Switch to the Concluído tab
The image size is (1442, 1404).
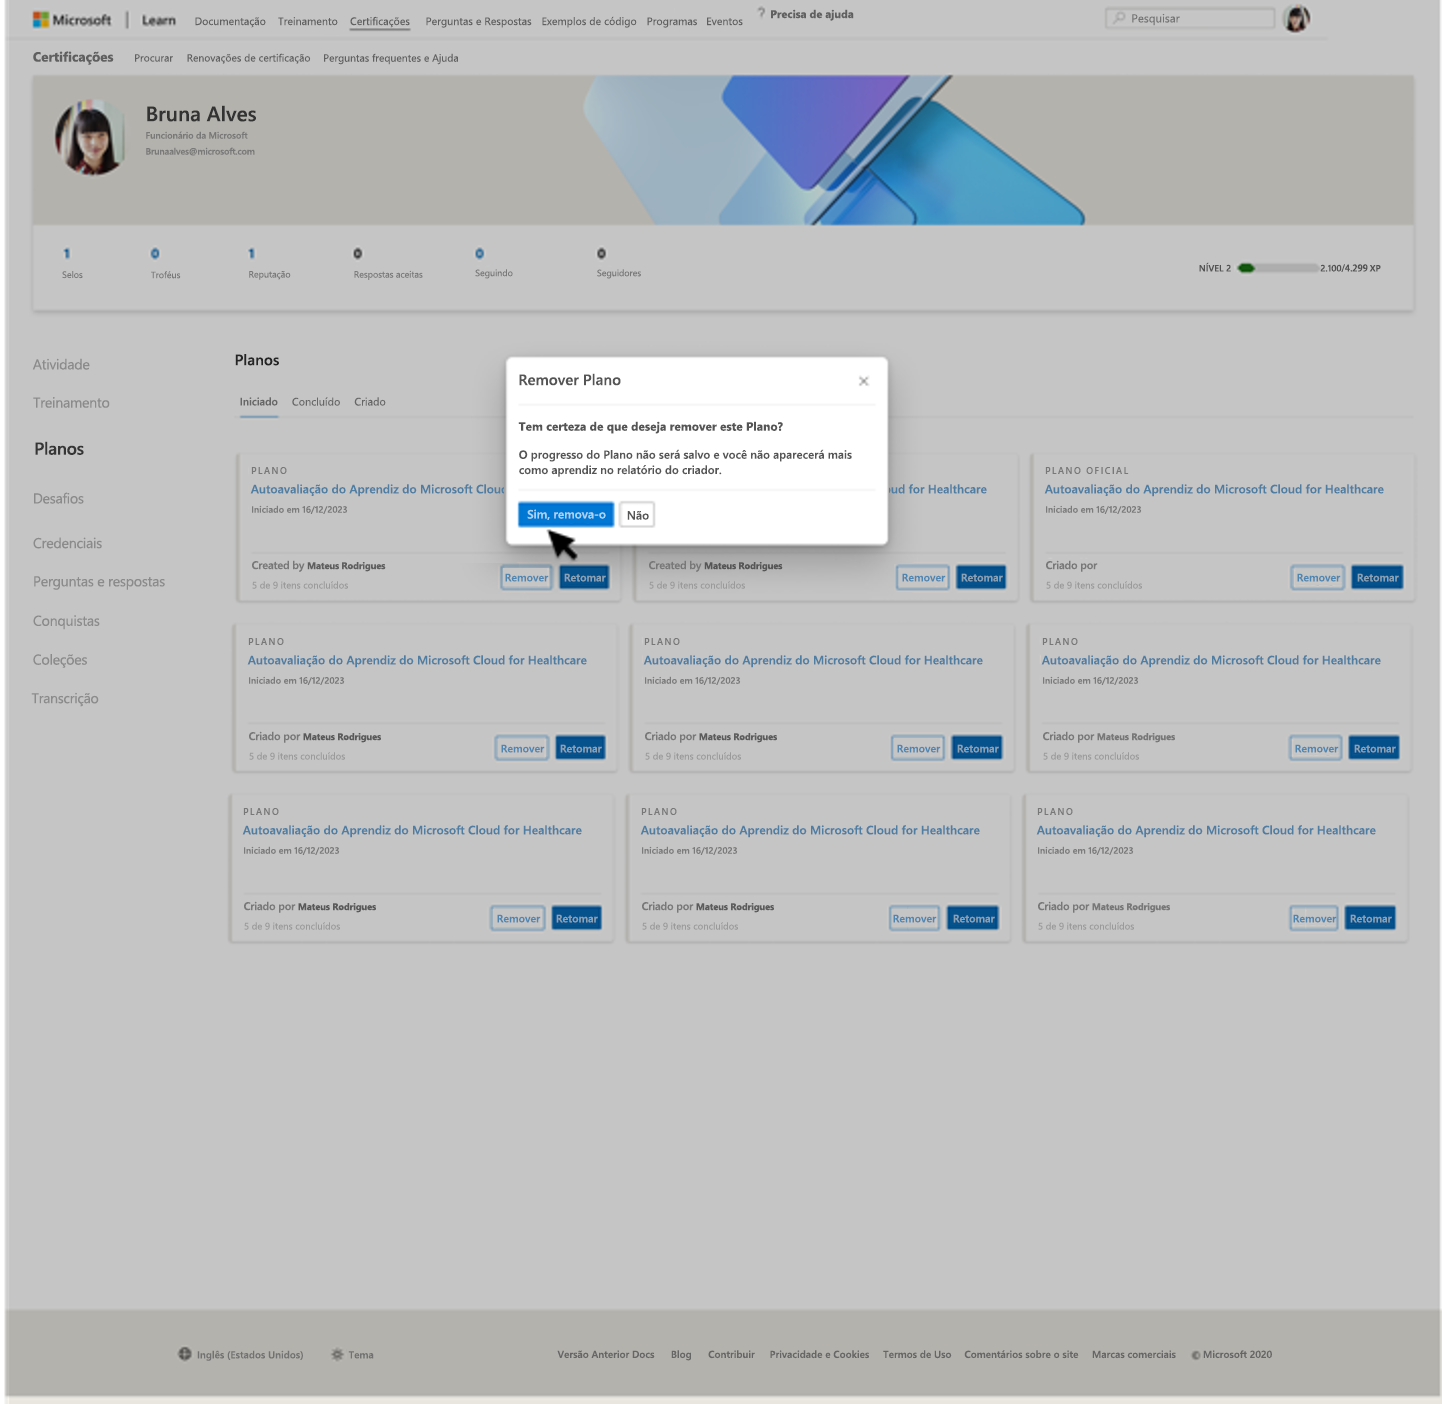point(315,401)
